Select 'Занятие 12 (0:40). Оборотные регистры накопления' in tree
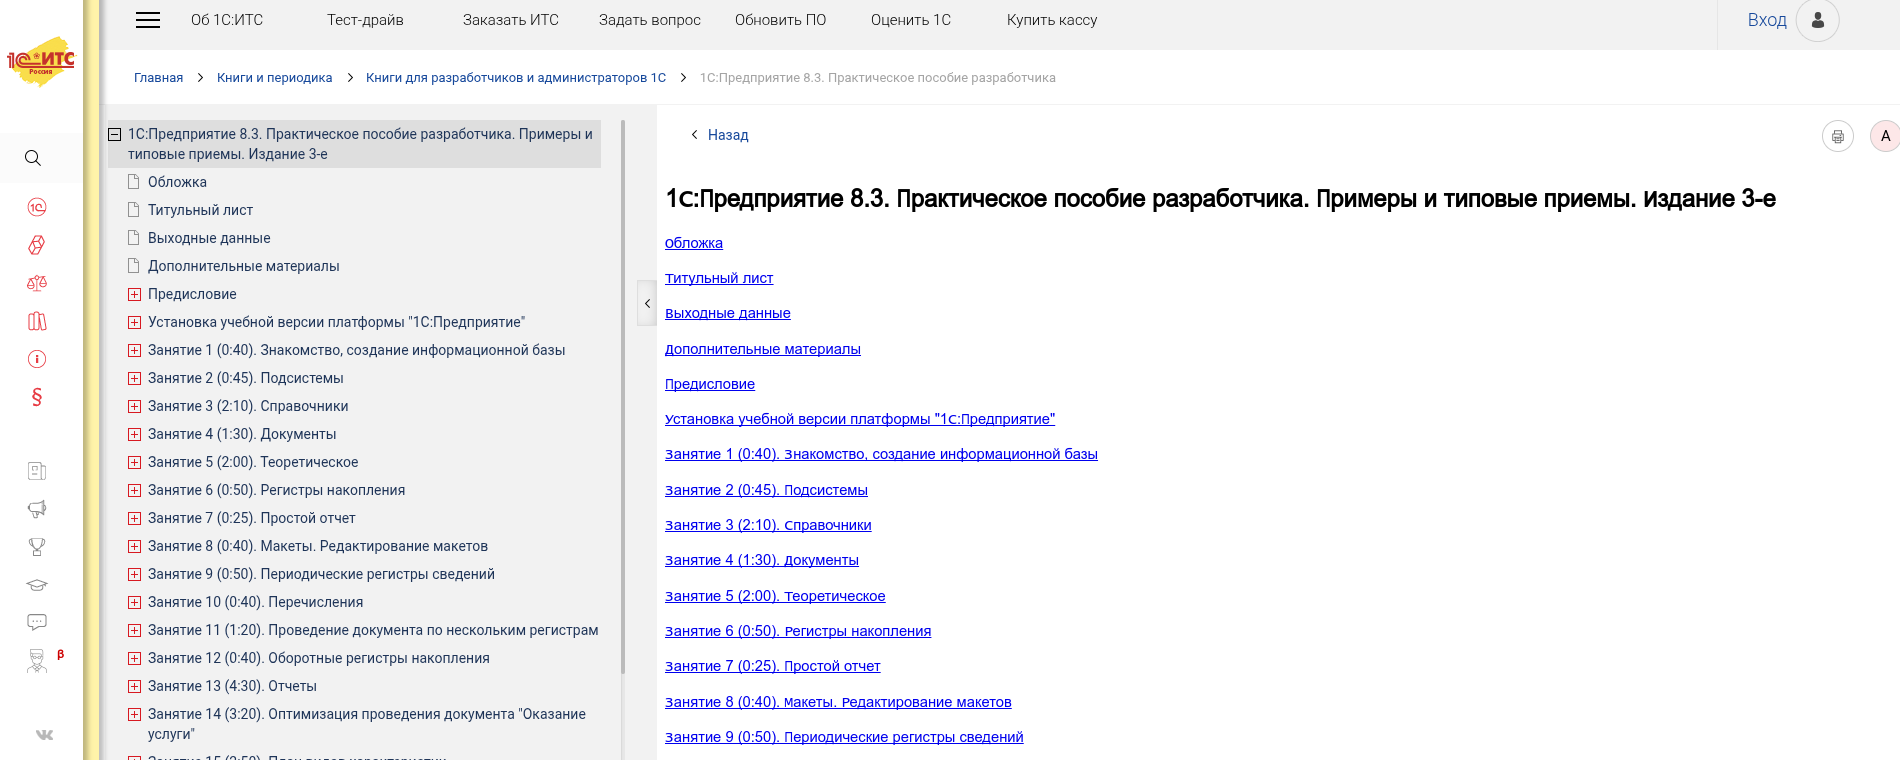Viewport: 1900px width, 760px height. [319, 658]
